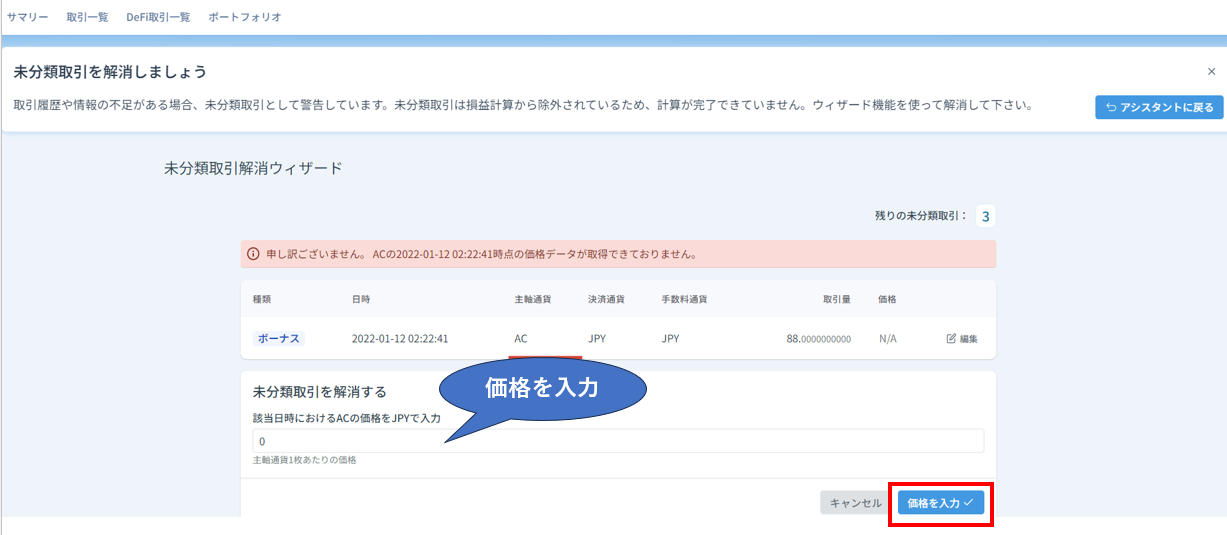Close the 未分類取引 banner with X
The image size is (1227, 535).
[x=1211, y=71]
